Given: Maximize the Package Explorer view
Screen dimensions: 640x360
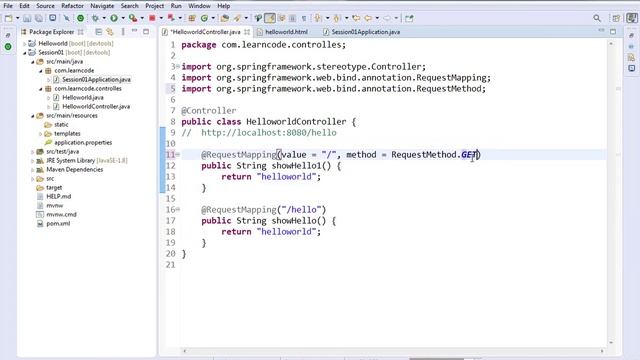Looking at the screenshot, I should (x=146, y=31).
